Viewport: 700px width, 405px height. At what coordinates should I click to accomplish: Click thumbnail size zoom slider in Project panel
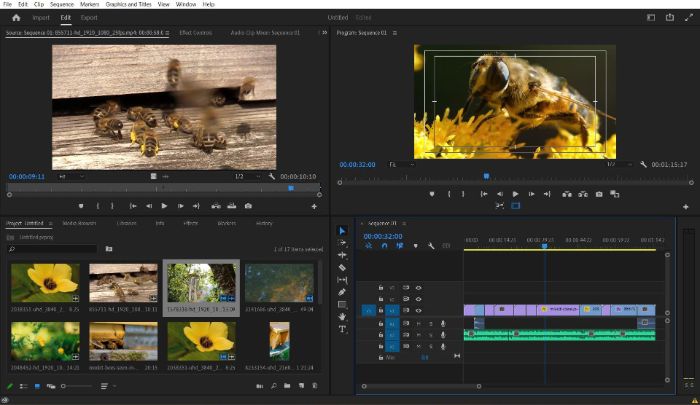pos(75,386)
